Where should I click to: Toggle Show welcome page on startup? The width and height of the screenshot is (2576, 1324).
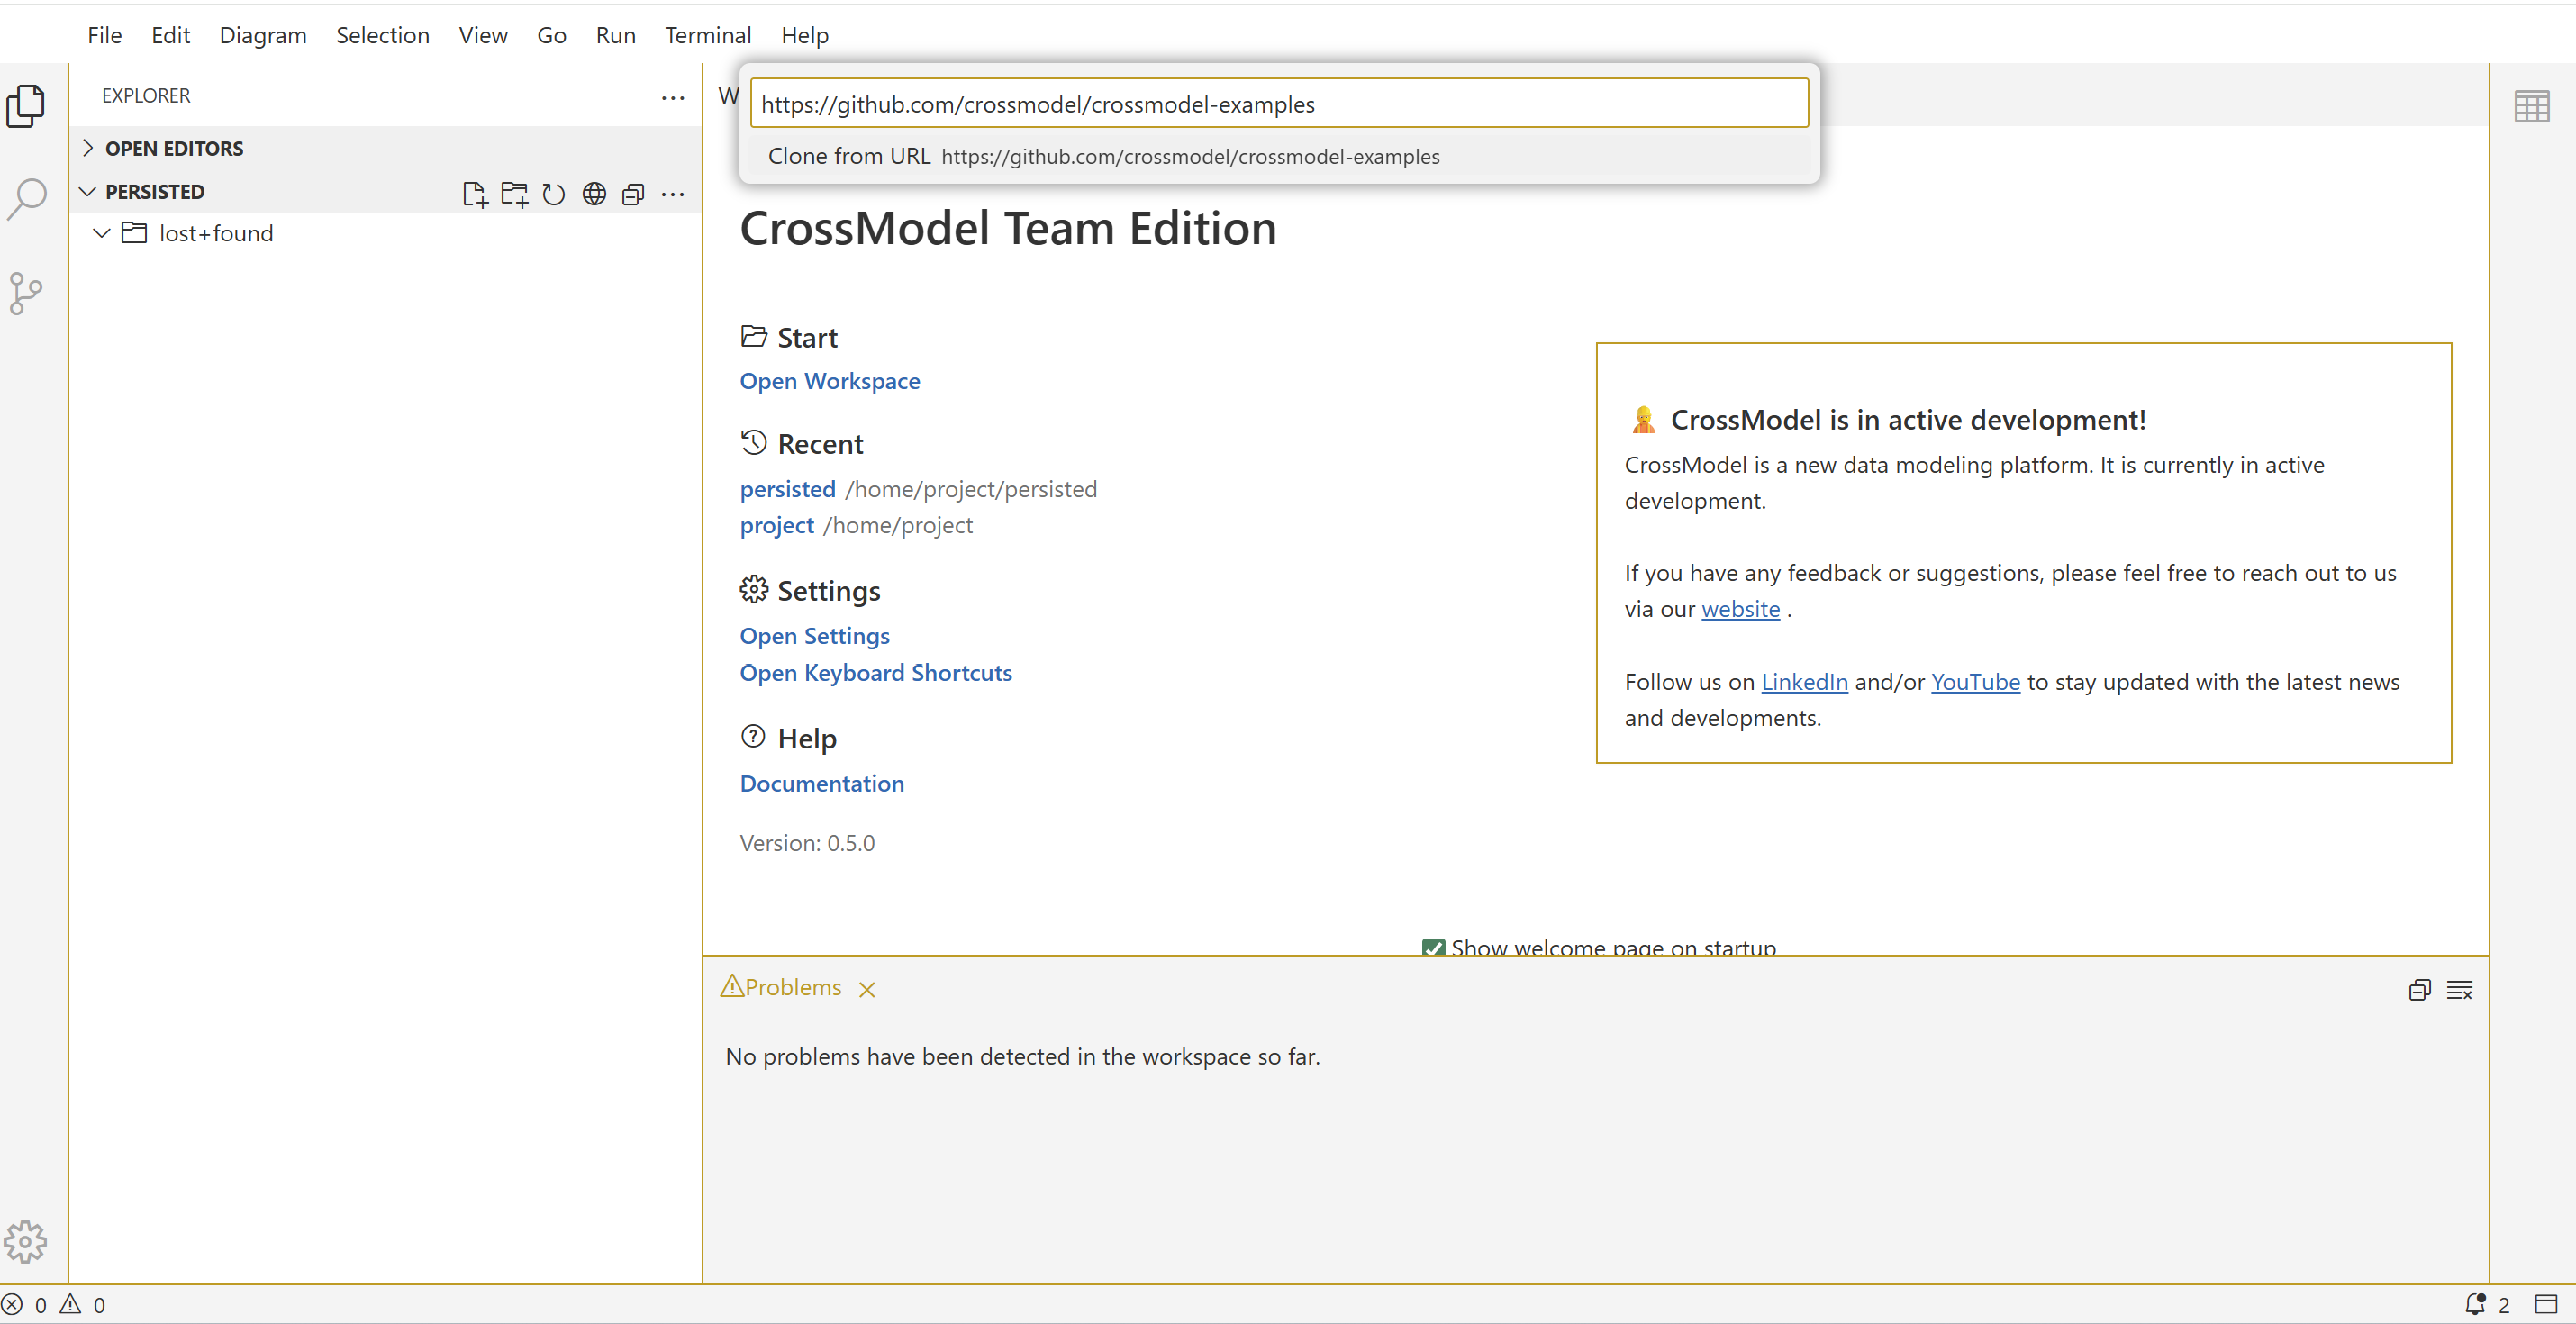point(1432,947)
